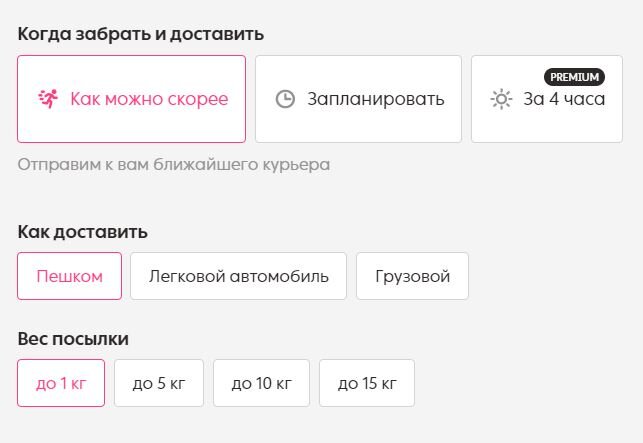Click the Как доставить heading
Screen dimensions: 643x443
(82, 232)
